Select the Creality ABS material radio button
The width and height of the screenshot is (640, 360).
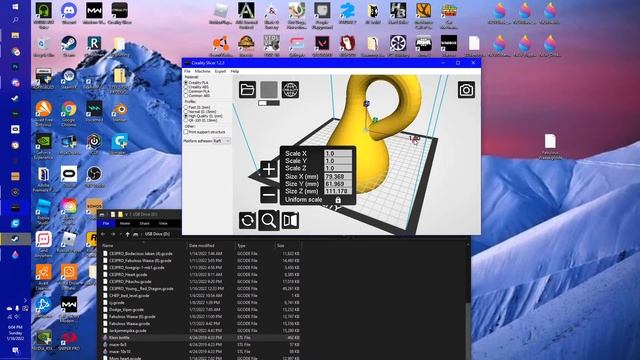[x=186, y=87]
